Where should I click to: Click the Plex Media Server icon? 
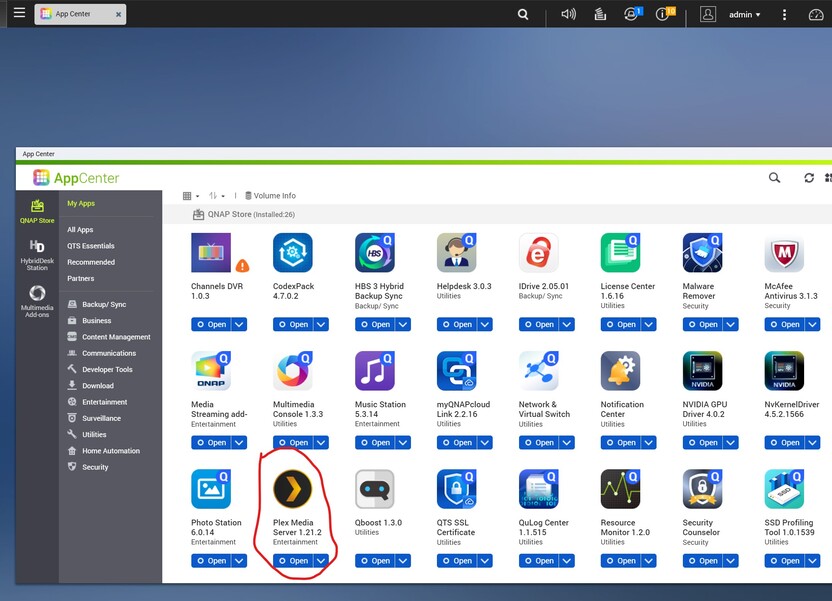click(x=292, y=489)
